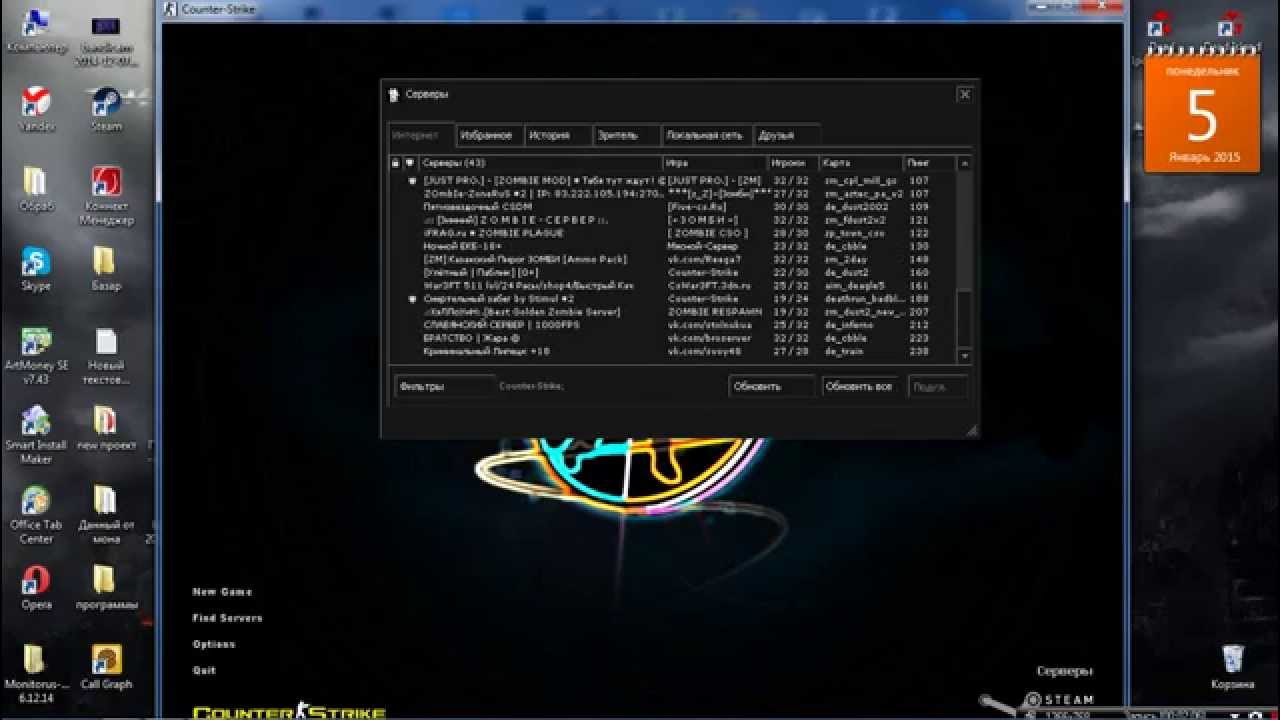
Task: Sort by Серверы (43) column header
Action: click(540, 162)
